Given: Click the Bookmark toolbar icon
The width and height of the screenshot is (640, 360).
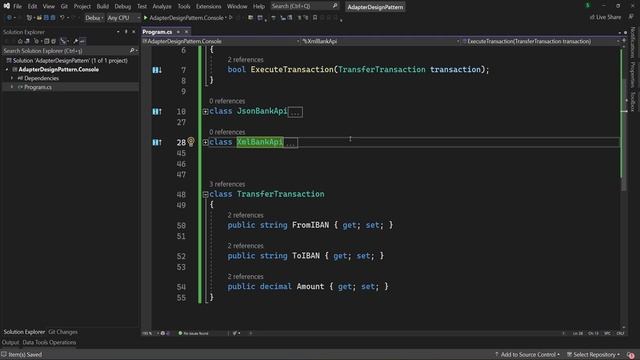Looking at the screenshot, I should (x=315, y=18).
